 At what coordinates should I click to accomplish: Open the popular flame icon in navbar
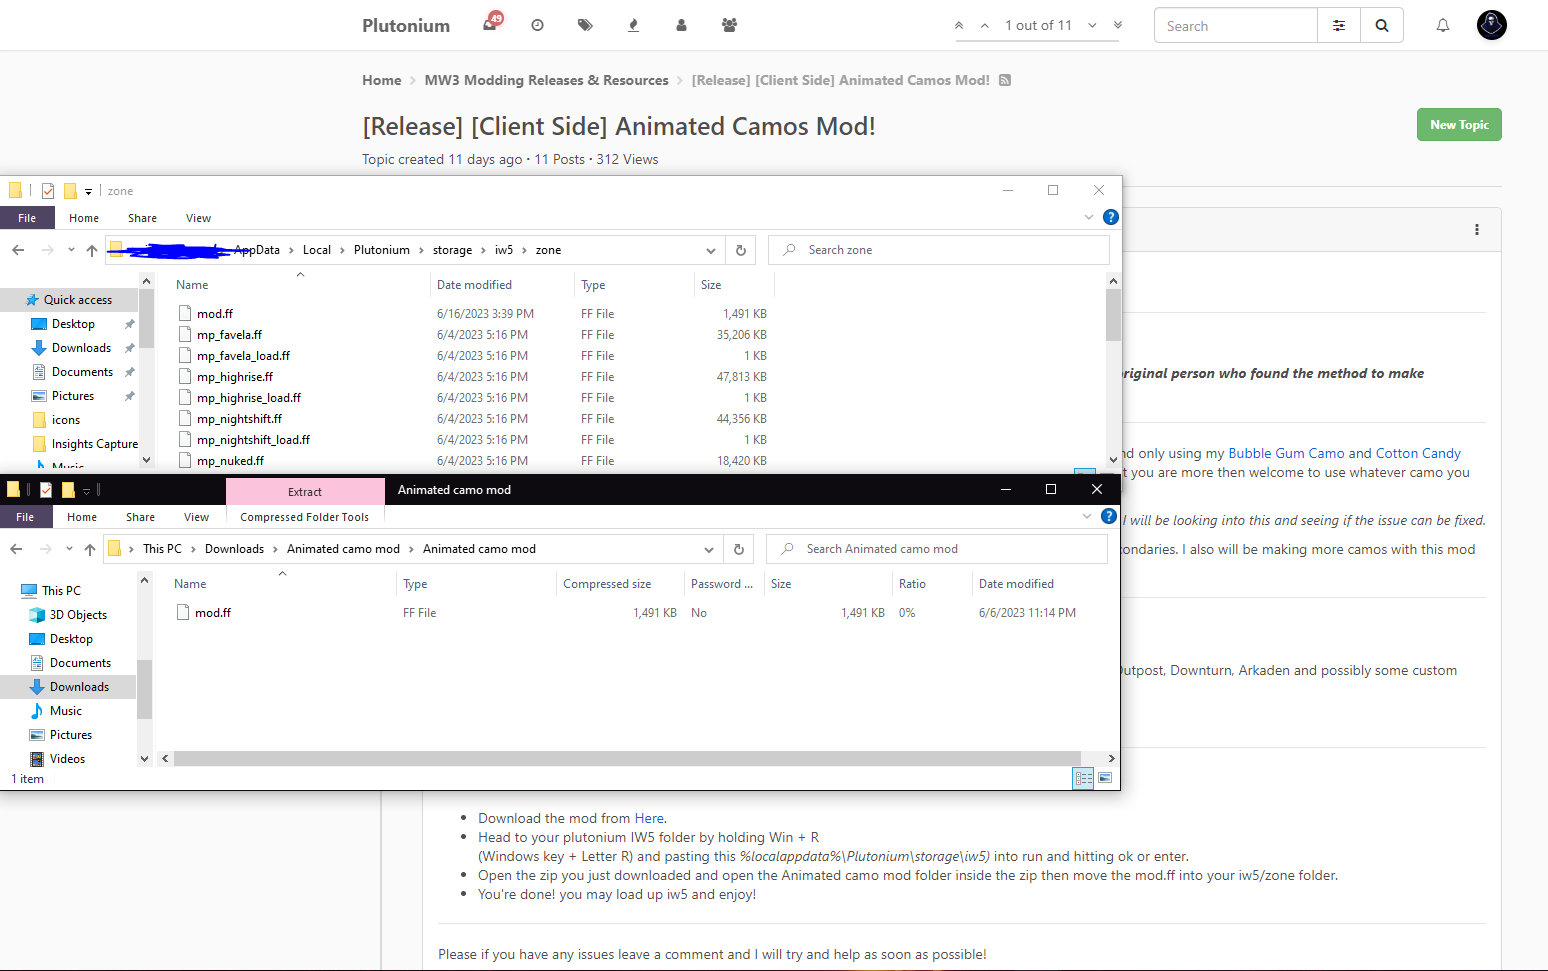pyautogui.click(x=633, y=25)
